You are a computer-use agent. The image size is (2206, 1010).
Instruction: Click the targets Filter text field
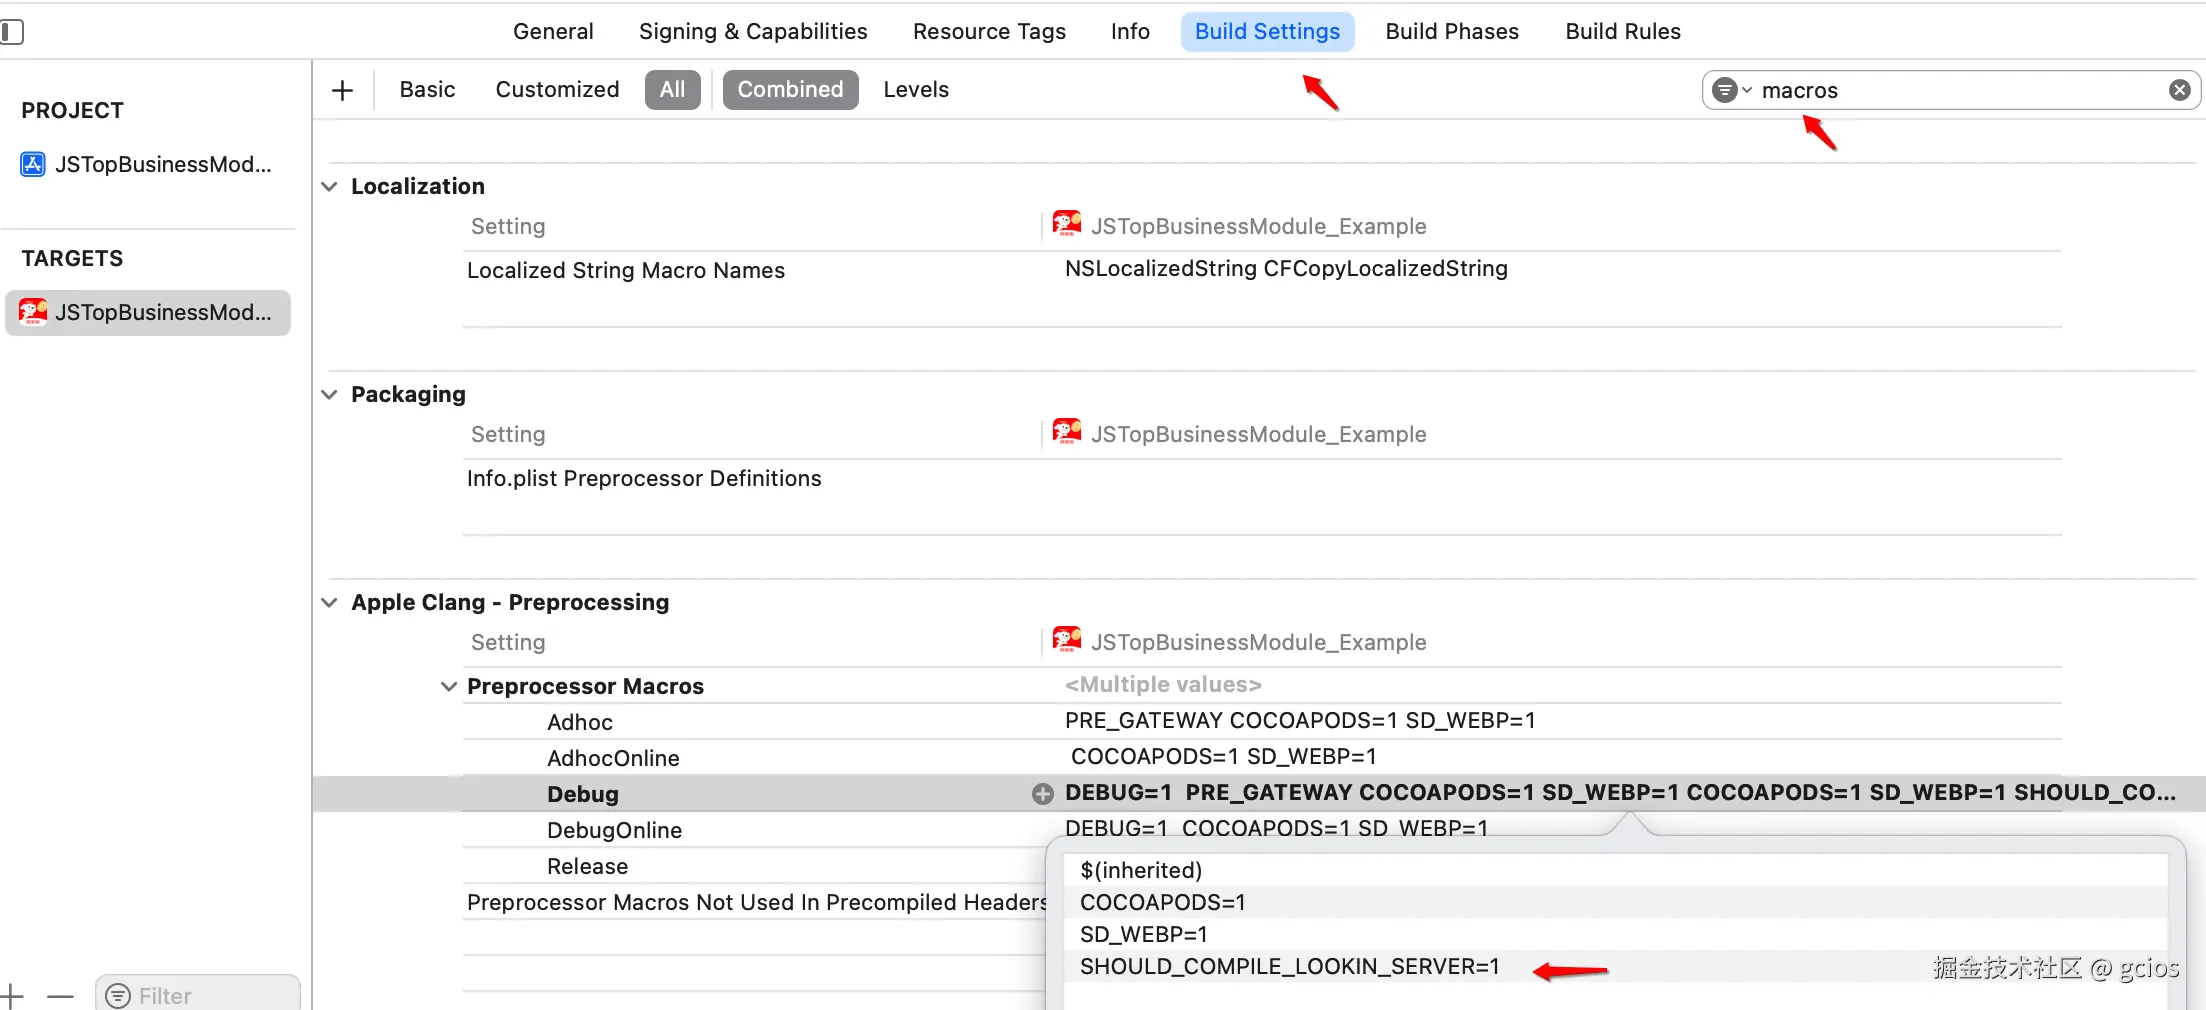point(198,994)
